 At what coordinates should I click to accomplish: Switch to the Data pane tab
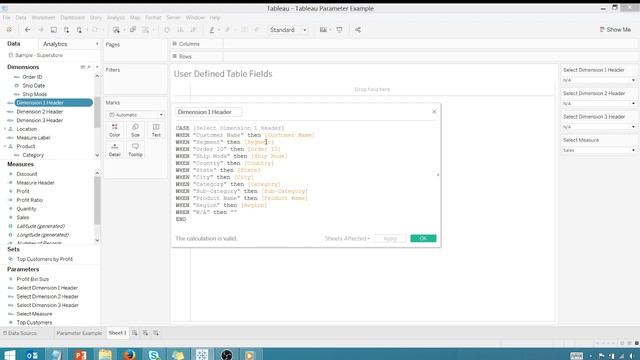tap(13, 44)
